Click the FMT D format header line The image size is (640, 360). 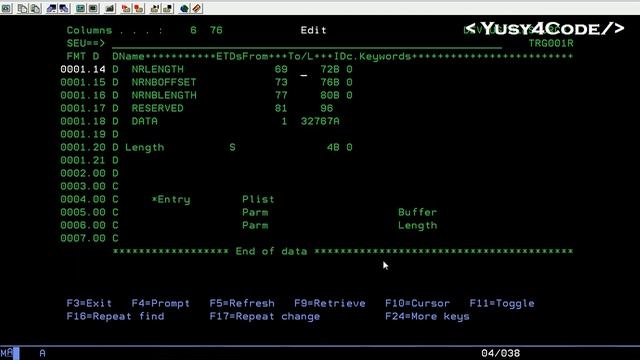coord(320,56)
